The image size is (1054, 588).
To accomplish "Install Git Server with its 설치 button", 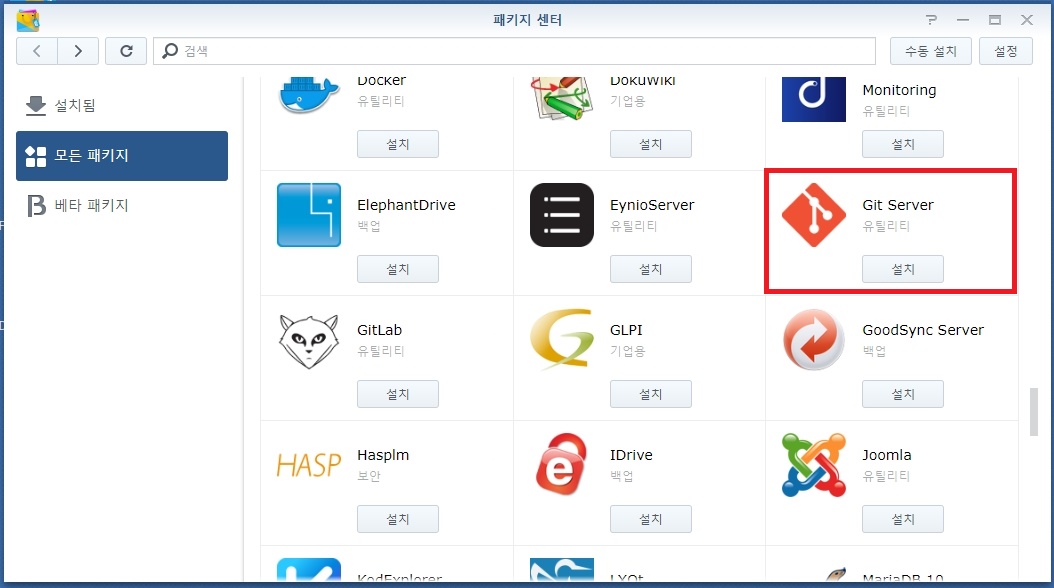I will [903, 269].
